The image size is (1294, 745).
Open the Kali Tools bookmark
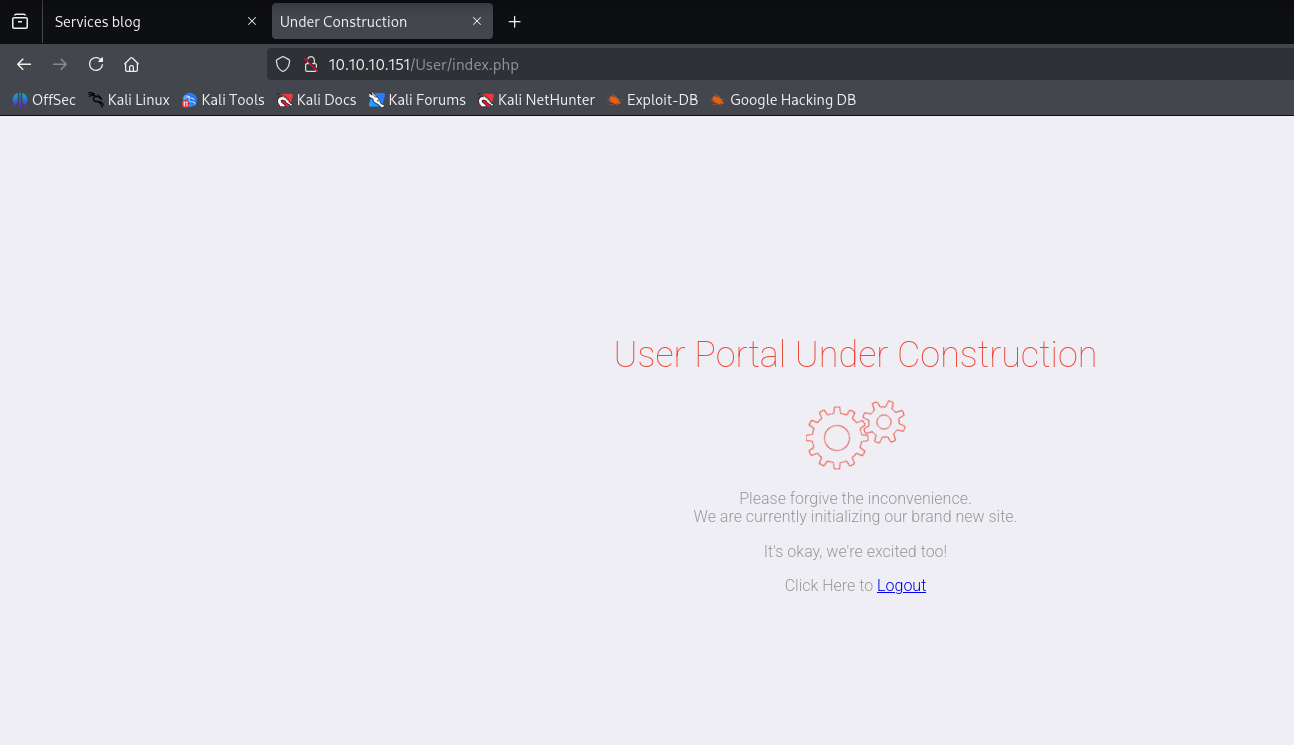[x=223, y=100]
